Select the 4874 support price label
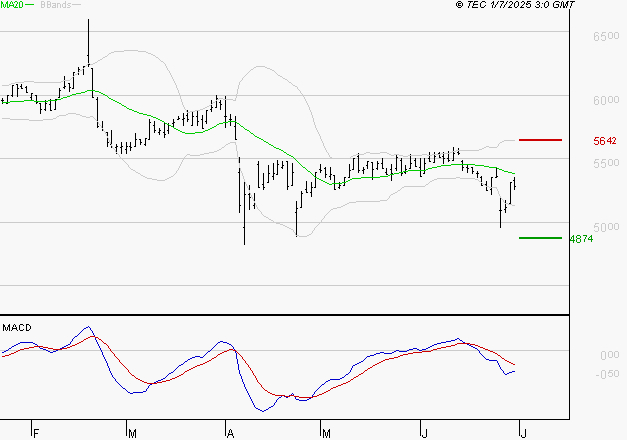The width and height of the screenshot is (627, 440). tap(579, 239)
